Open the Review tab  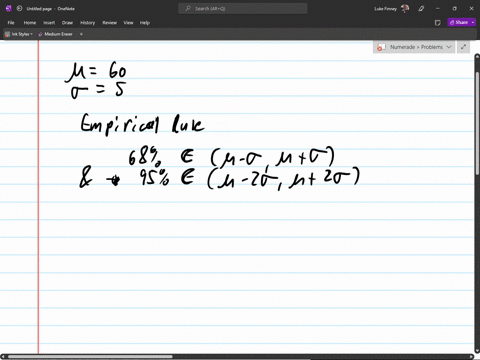[109, 23]
